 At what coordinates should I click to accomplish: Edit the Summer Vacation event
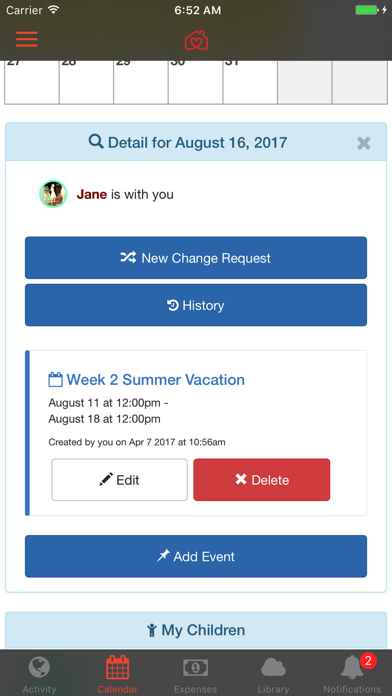[119, 480]
